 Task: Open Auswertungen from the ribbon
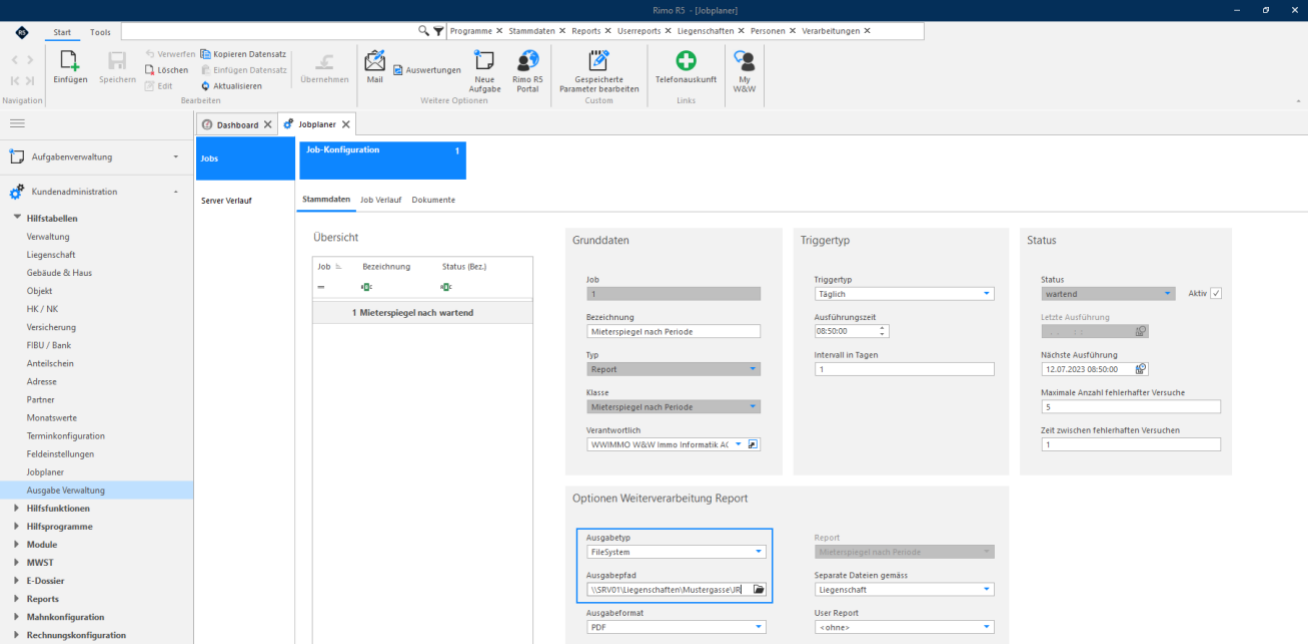(427, 70)
